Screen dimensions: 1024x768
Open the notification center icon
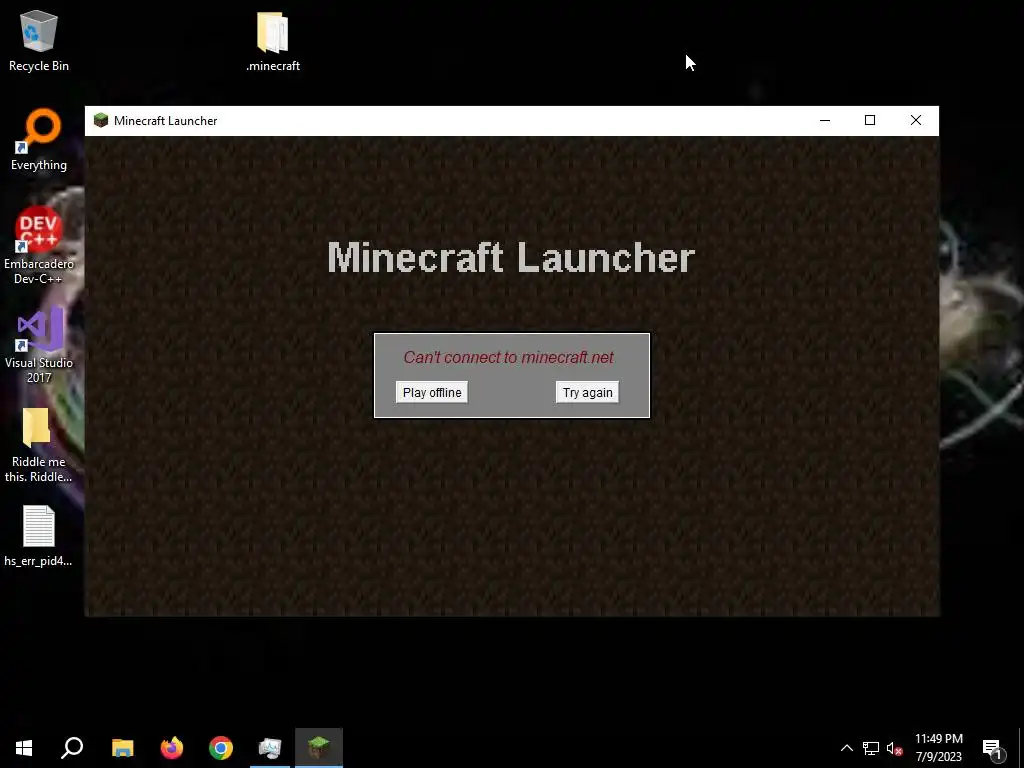[992, 748]
